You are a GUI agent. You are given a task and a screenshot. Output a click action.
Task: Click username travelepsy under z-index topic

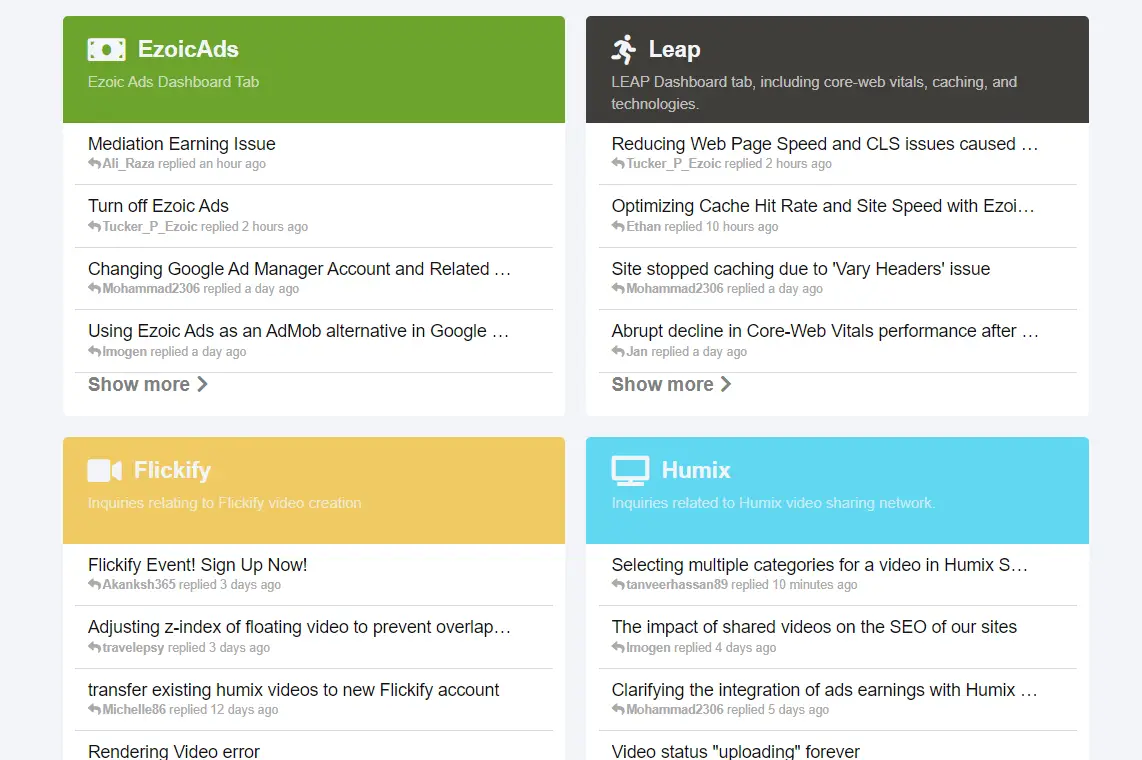133,647
